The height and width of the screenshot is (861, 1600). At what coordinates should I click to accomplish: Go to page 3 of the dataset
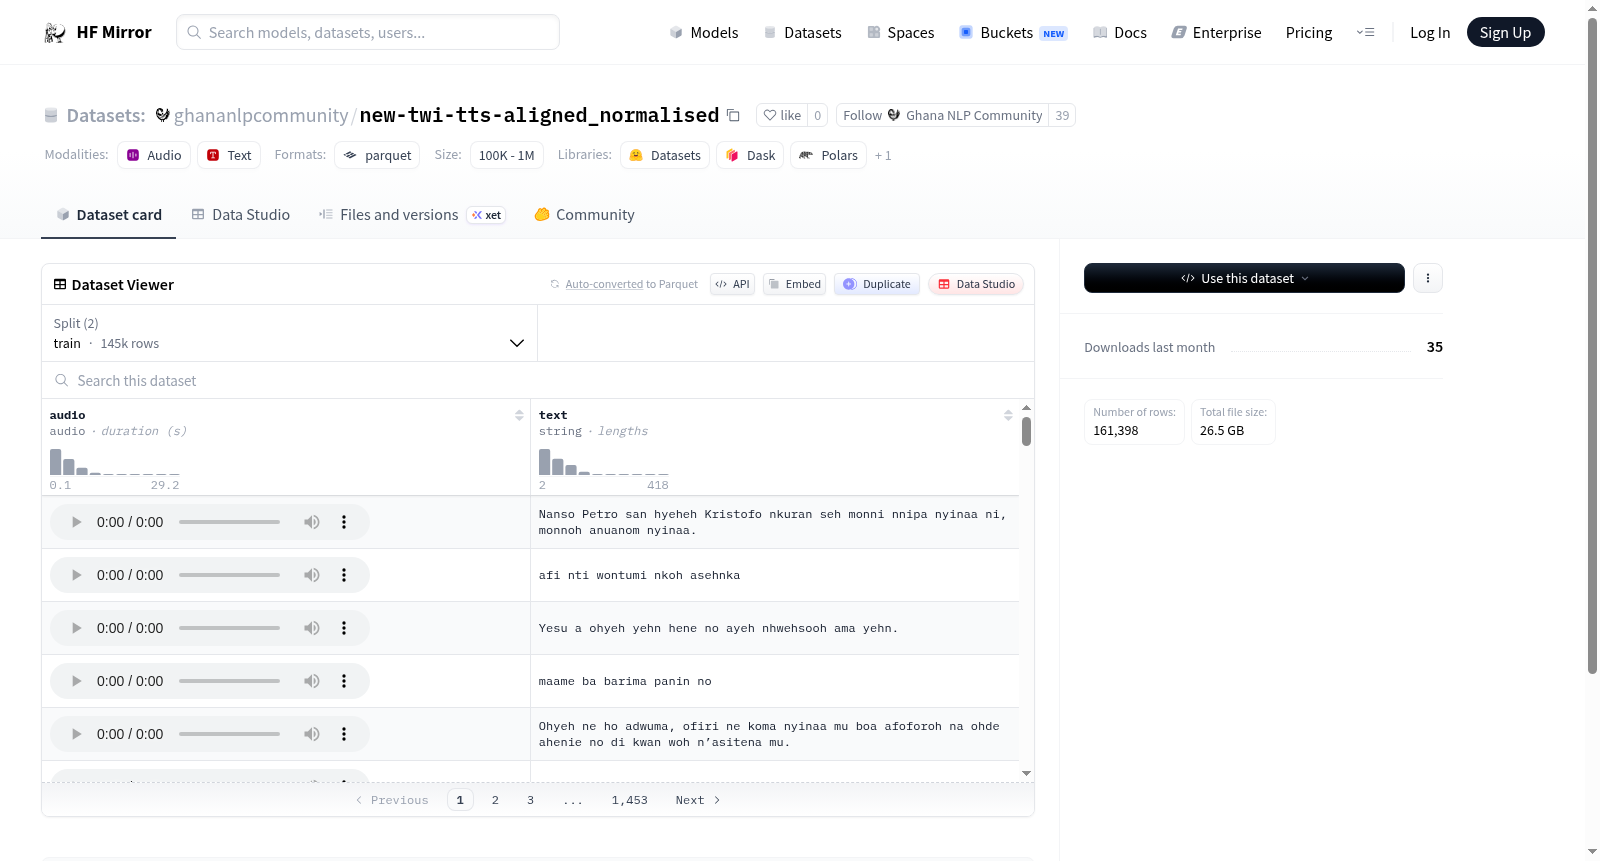[530, 800]
